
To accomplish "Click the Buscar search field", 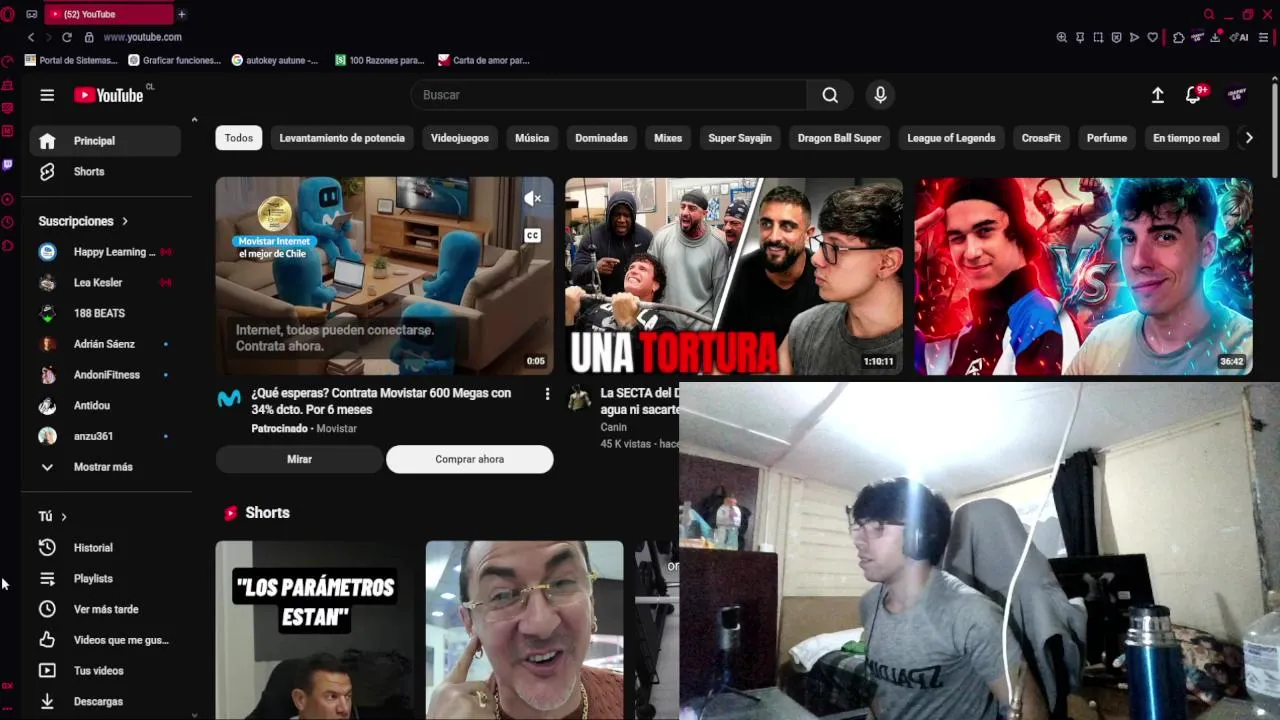I will coord(610,95).
